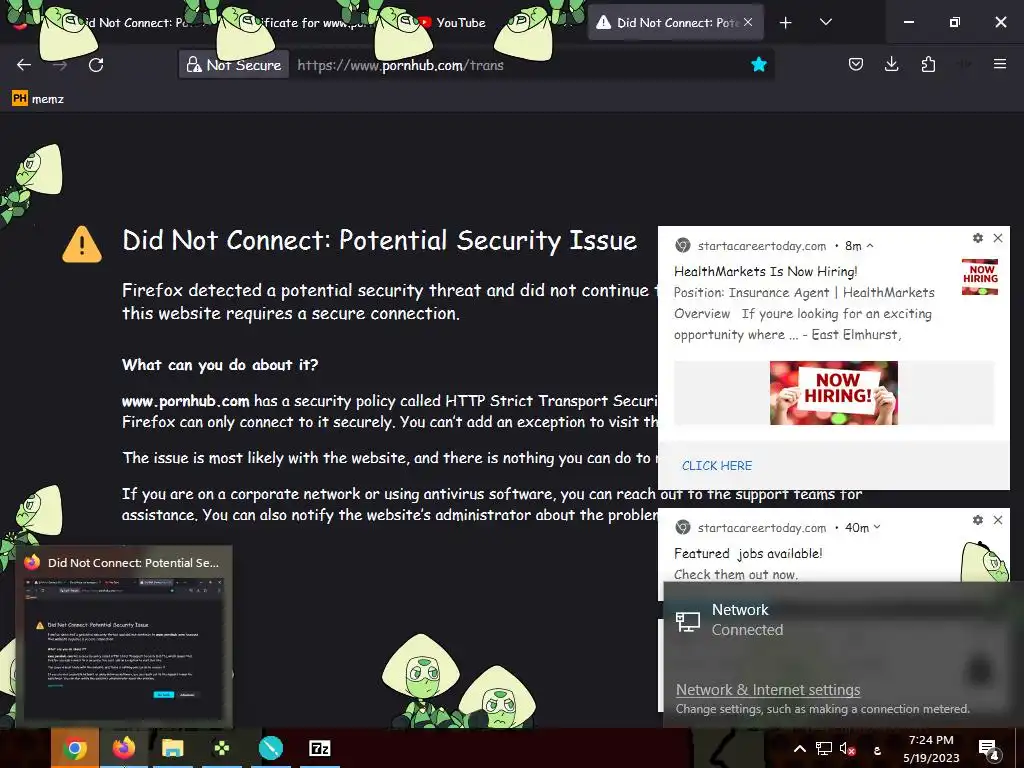This screenshot has width=1024, height=768.
Task: Open the Not Secure site information padlock
Action: [x=234, y=65]
